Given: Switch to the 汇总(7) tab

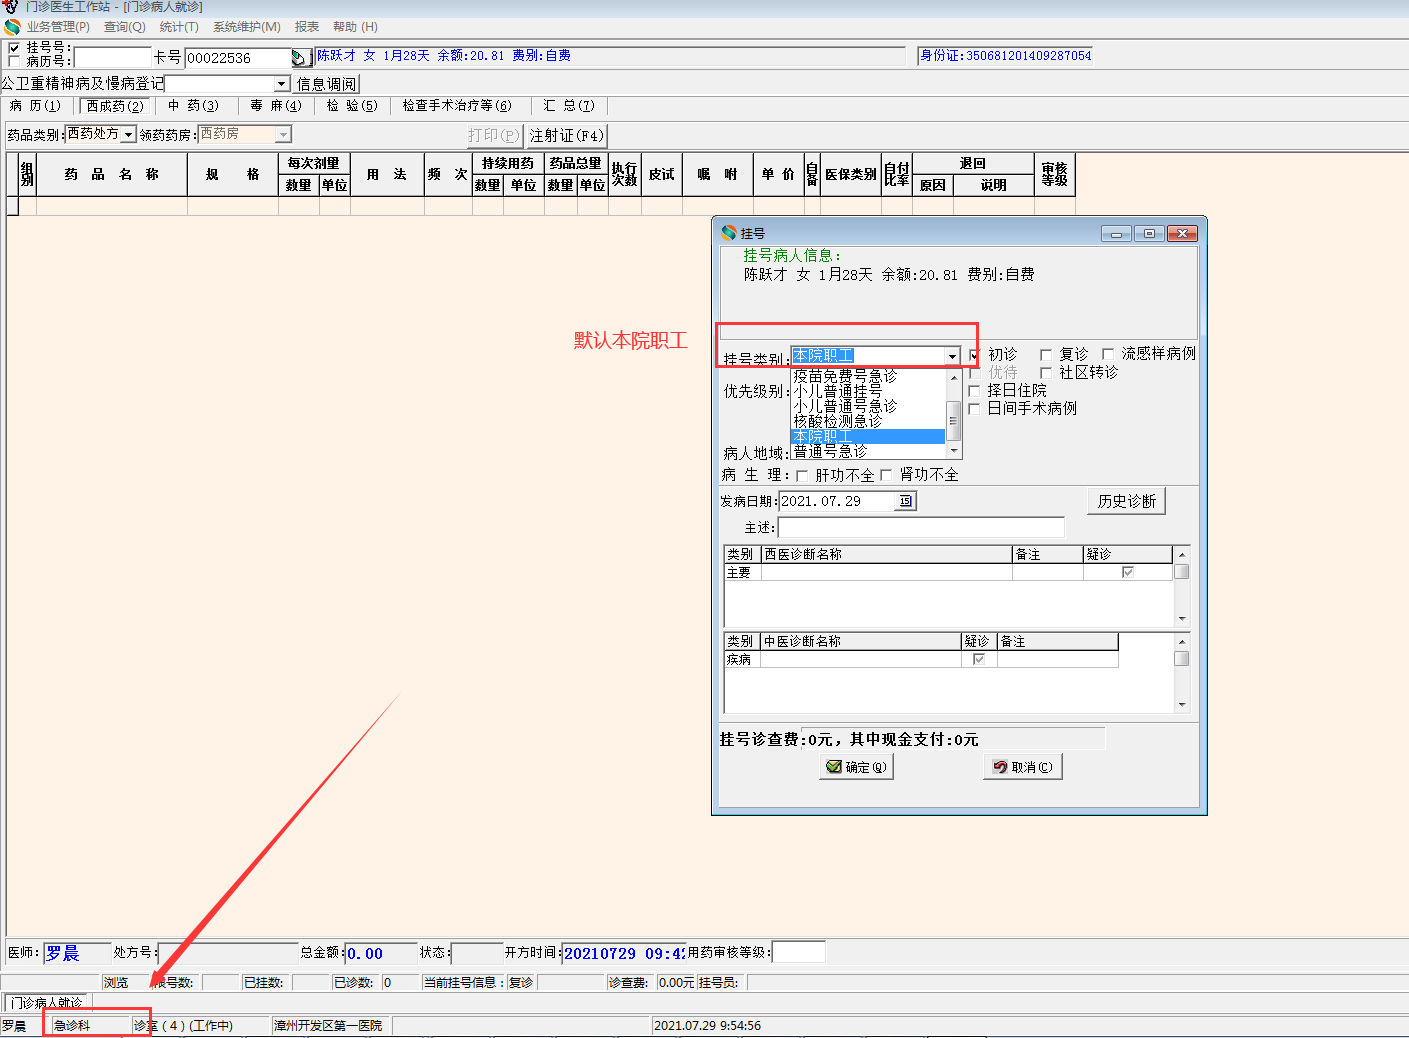Looking at the screenshot, I should click(569, 106).
